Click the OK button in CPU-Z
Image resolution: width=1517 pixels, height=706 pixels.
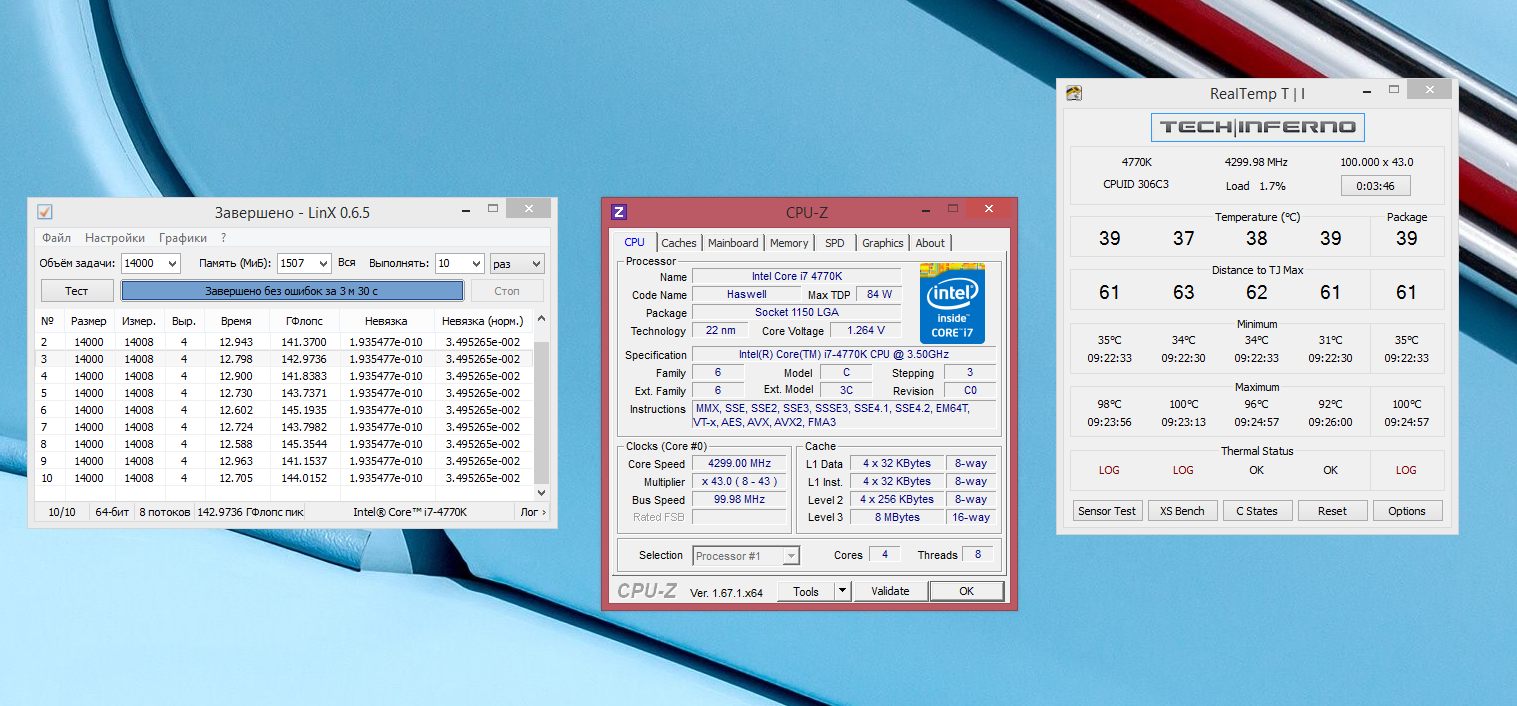[966, 591]
